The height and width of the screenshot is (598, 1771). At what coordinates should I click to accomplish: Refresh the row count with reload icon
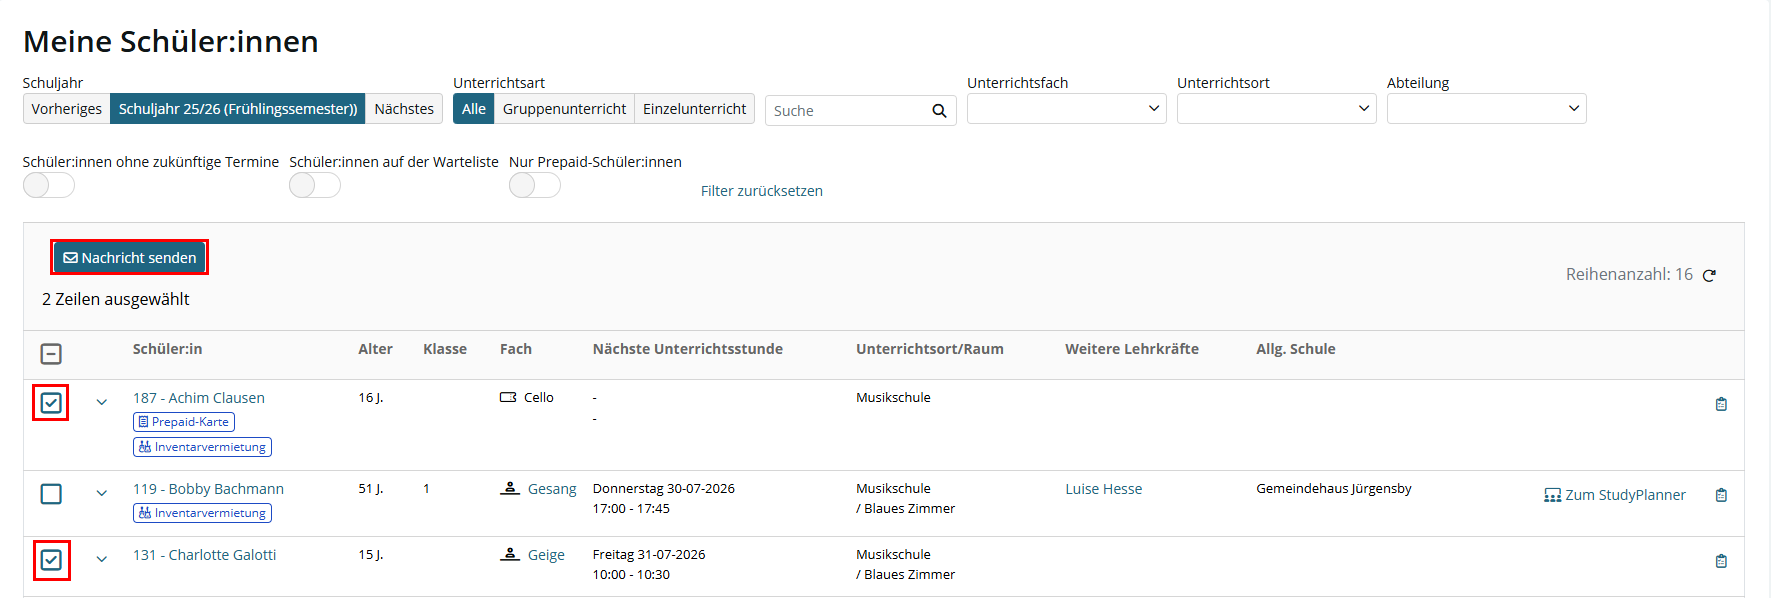click(1709, 275)
